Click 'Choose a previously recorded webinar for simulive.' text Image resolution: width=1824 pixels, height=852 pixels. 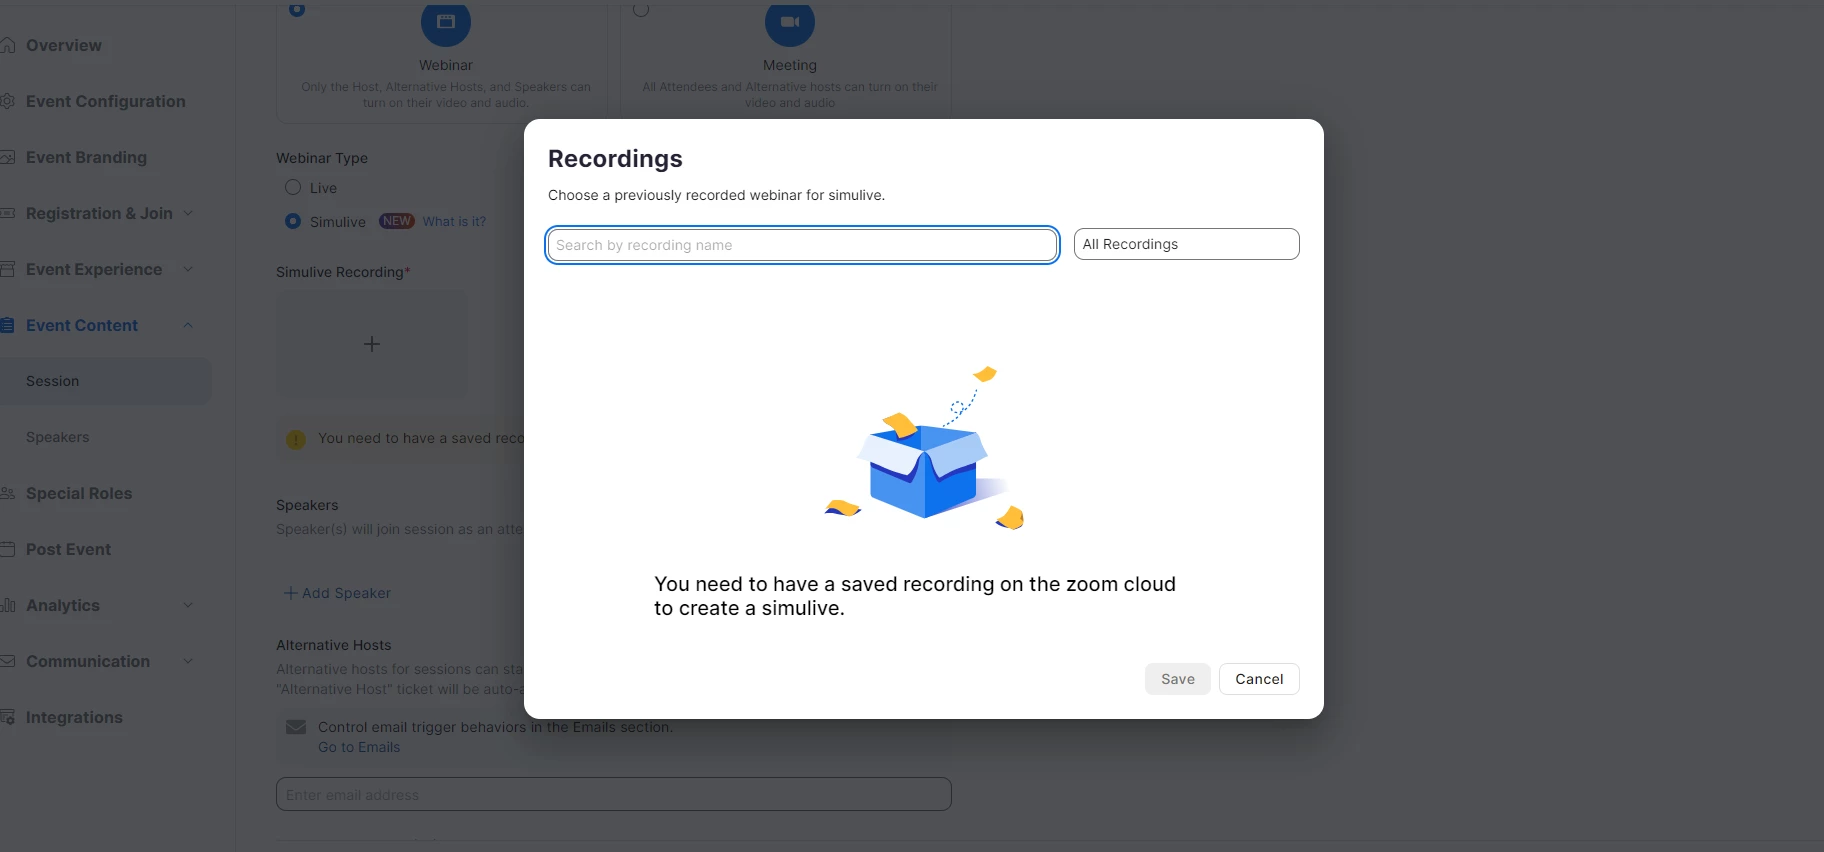tap(716, 195)
